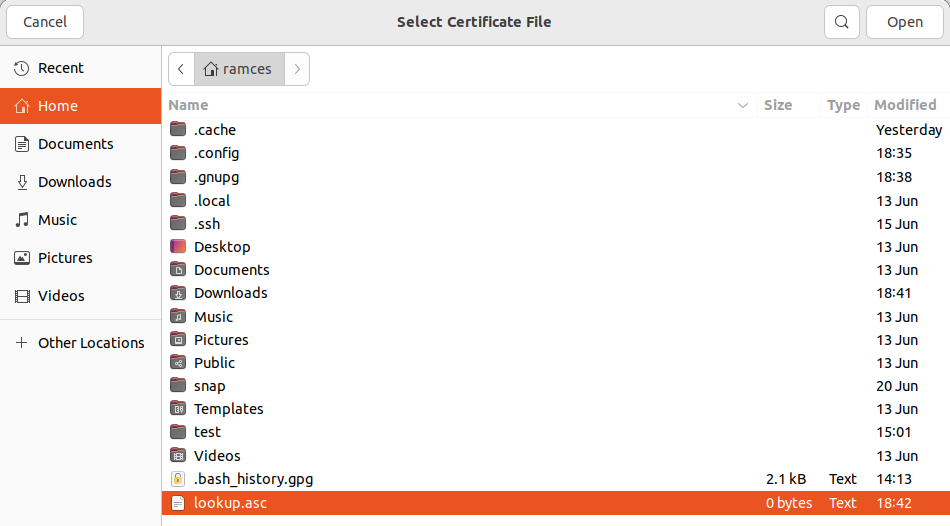This screenshot has width=950, height=526.
Task: Open Pictures in the sidebar
Action: point(81,258)
